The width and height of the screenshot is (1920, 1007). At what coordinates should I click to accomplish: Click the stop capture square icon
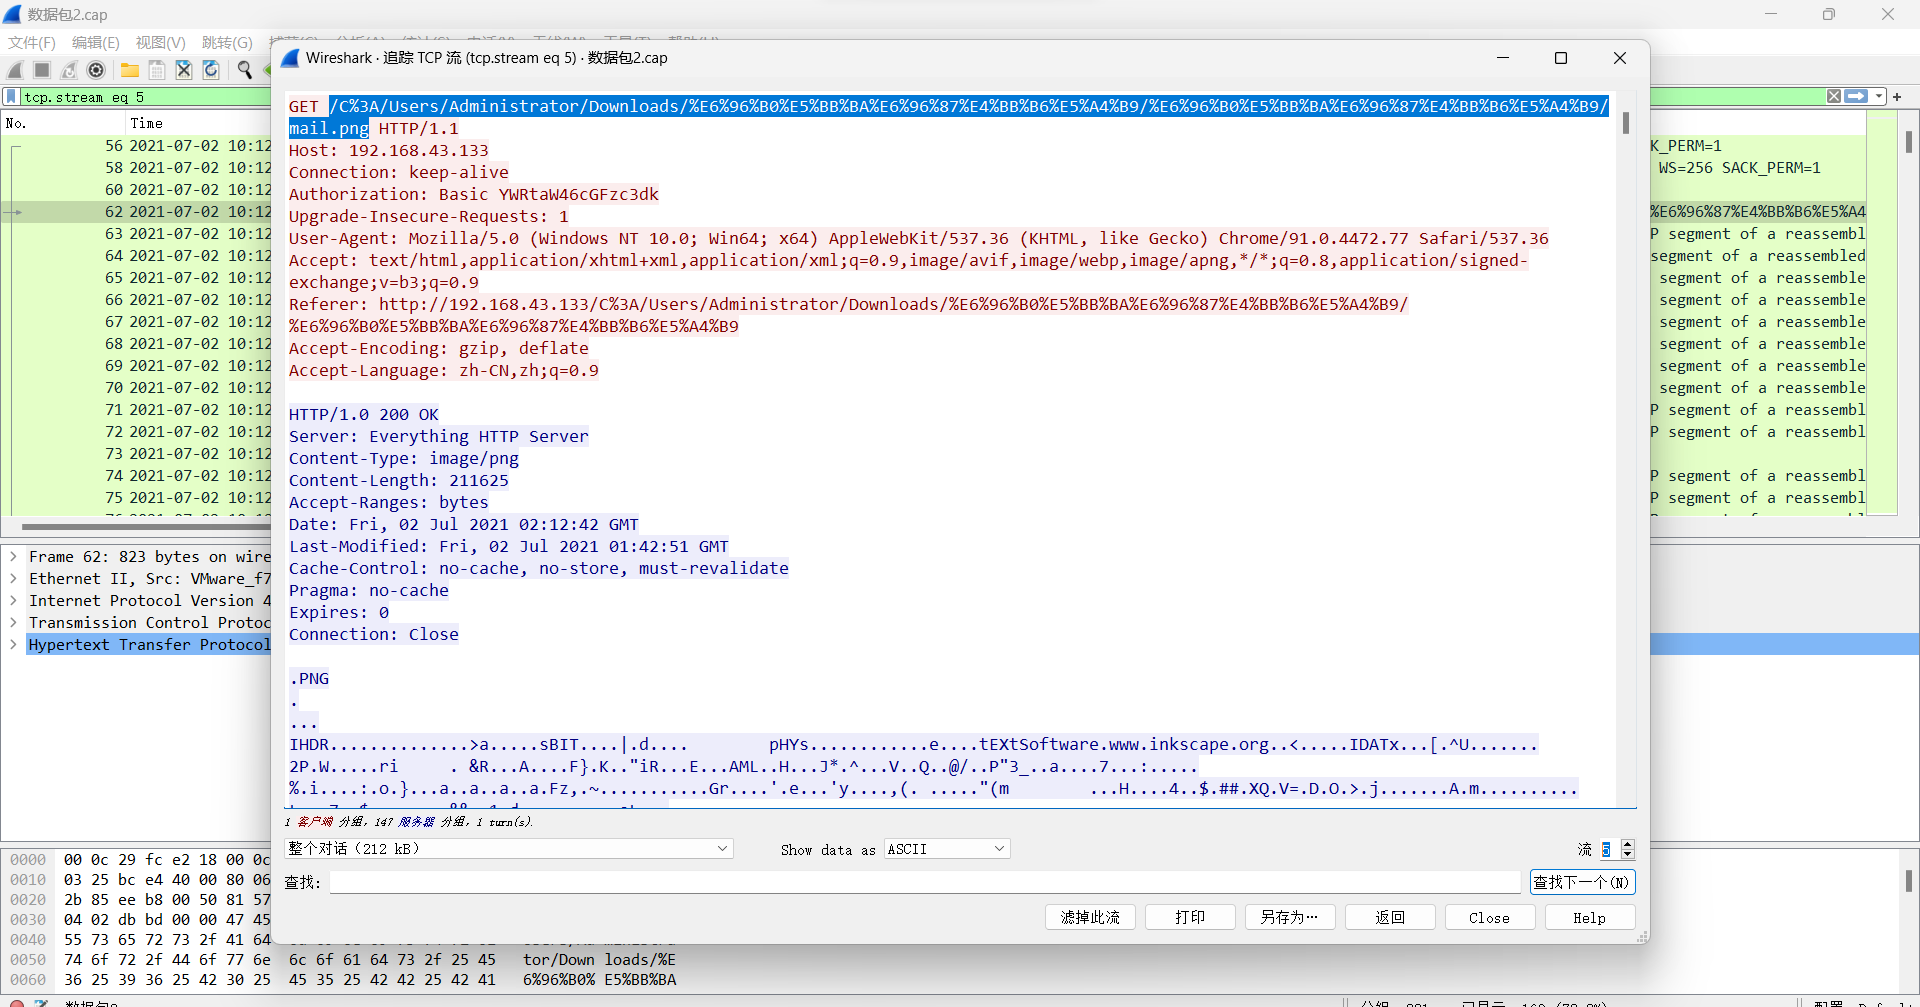42,70
